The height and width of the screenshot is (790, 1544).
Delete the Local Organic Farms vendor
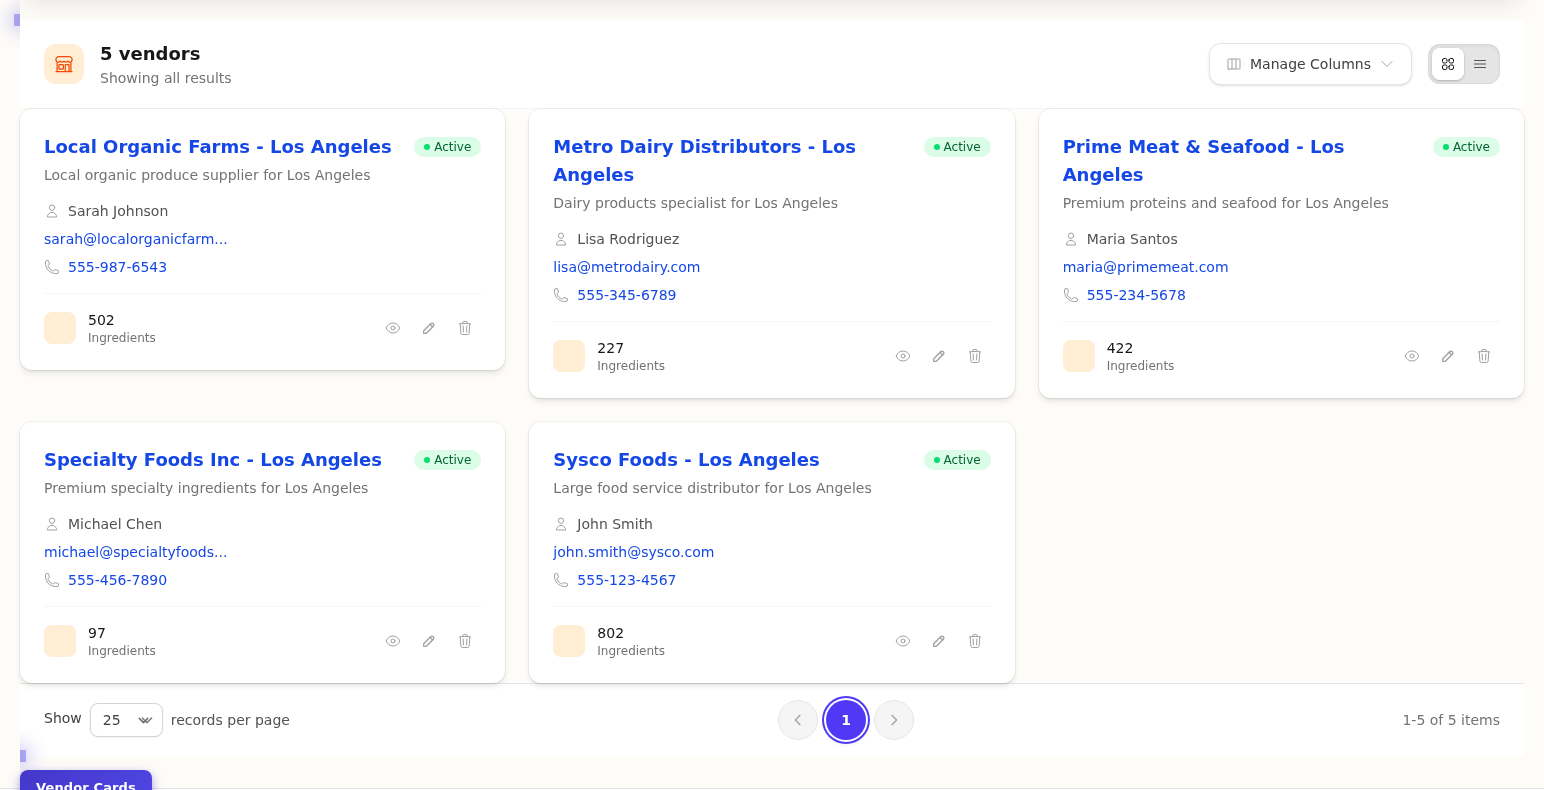465,328
